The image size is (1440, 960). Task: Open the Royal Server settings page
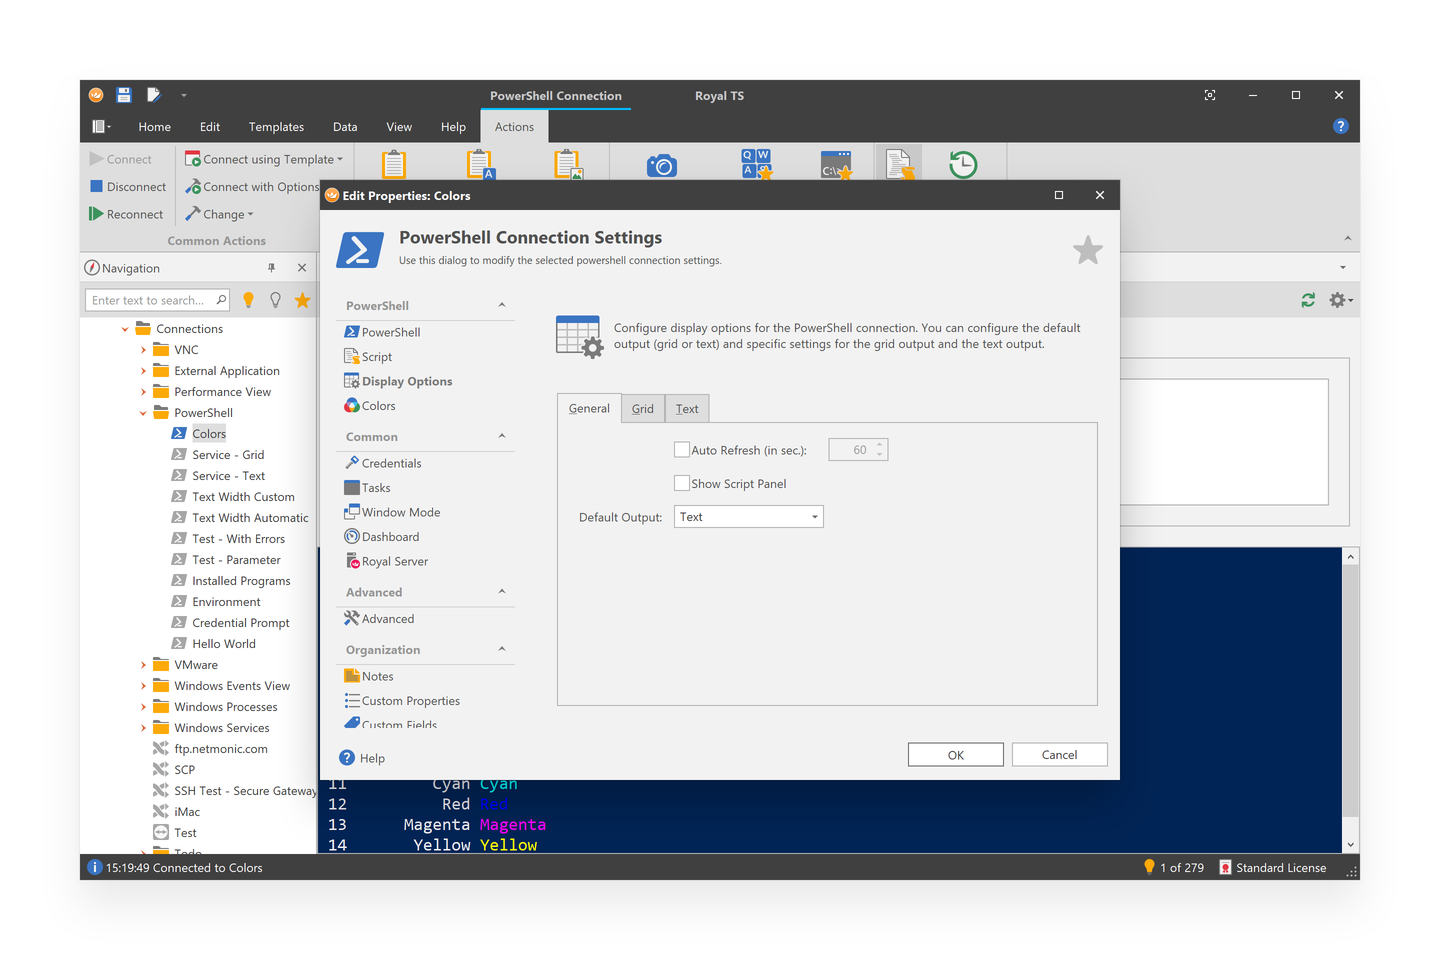click(394, 560)
